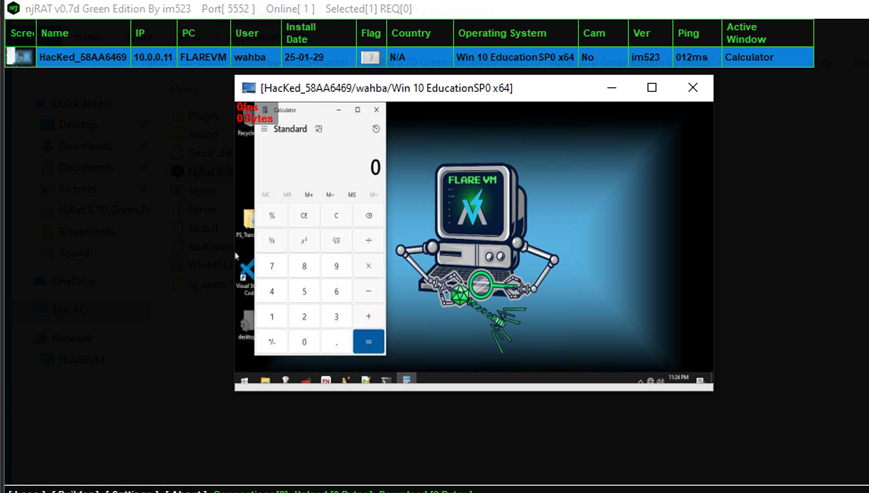Open the Calculator hamburger navigation menu
This screenshot has width=869, height=493.
click(264, 129)
